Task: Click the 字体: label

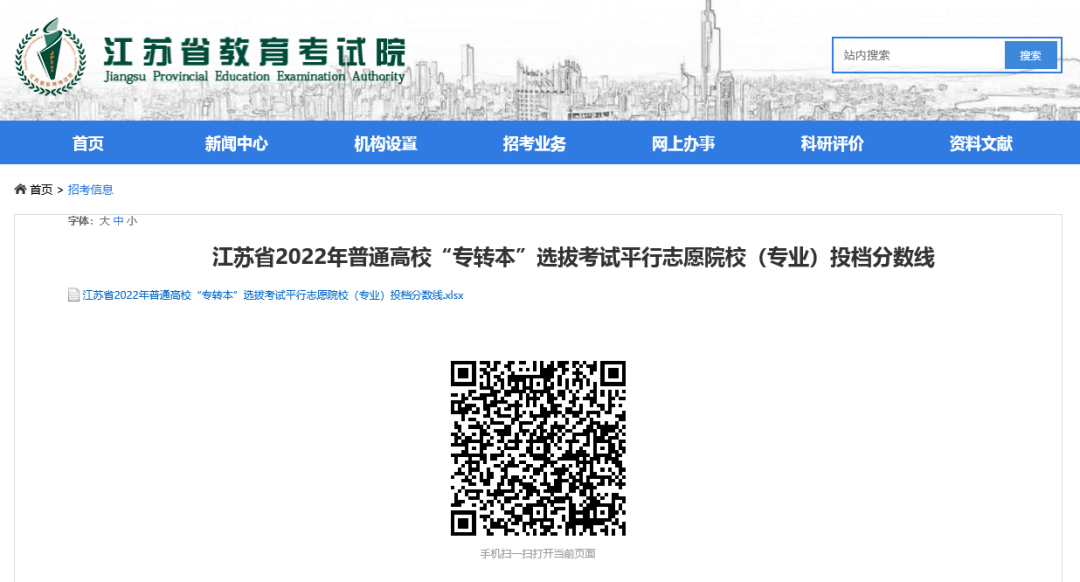Action: [x=81, y=221]
